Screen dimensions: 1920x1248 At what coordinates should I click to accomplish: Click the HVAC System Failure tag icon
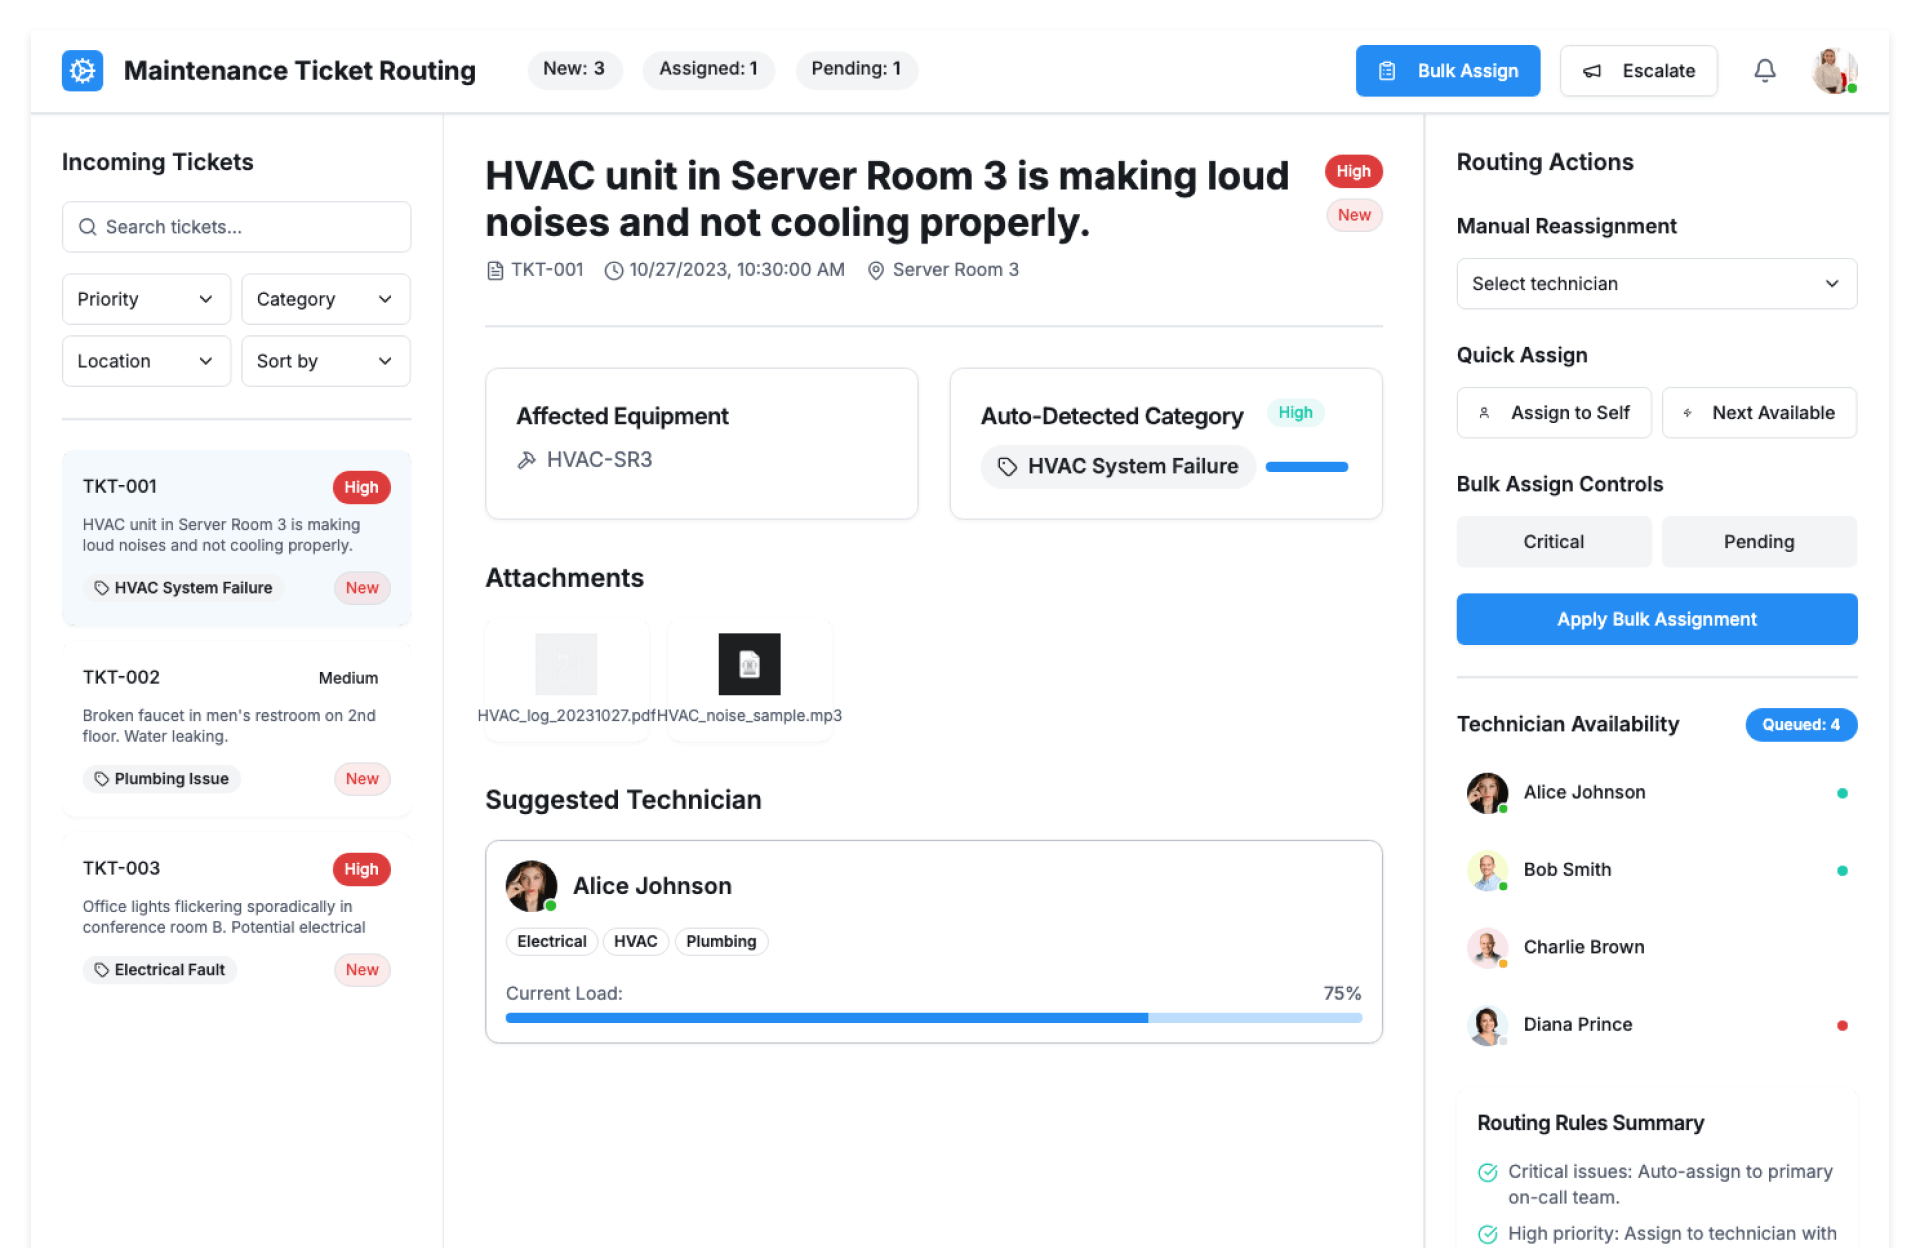click(x=1007, y=467)
